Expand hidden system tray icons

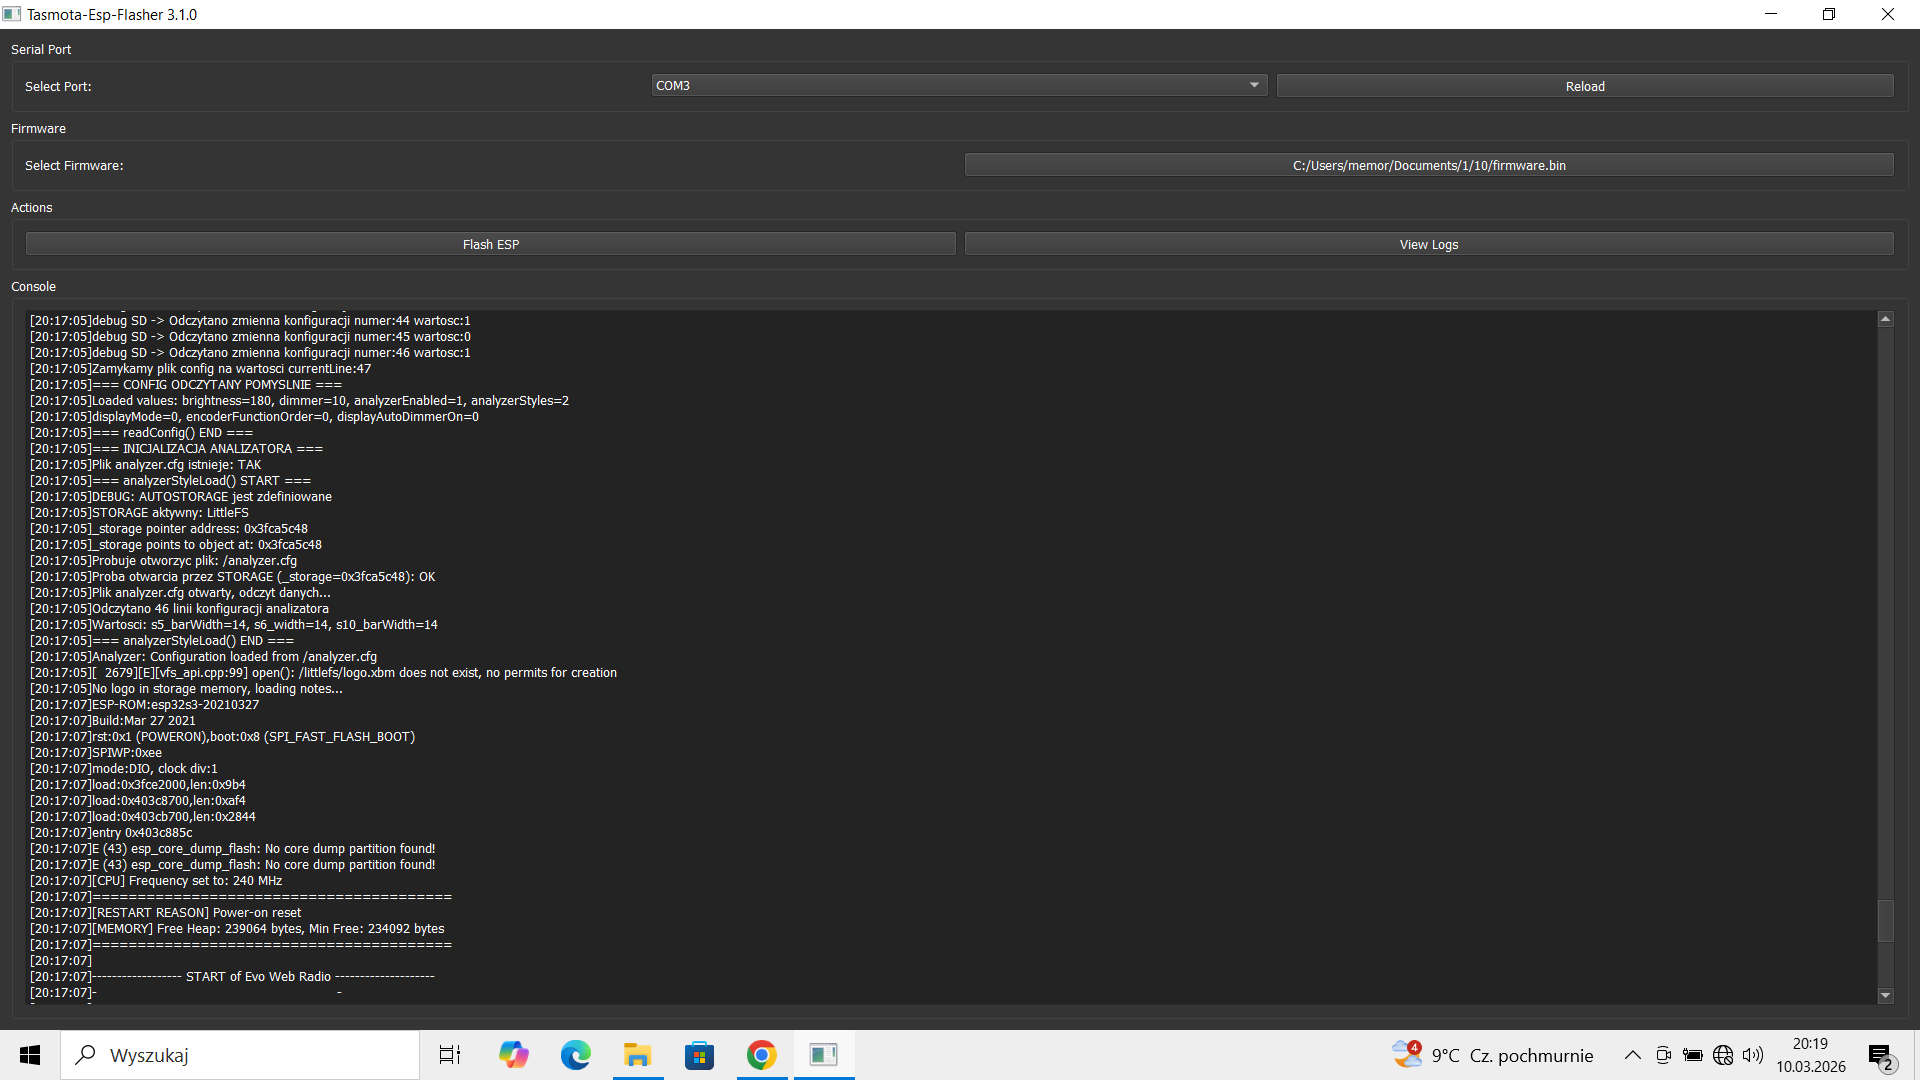point(1632,1055)
